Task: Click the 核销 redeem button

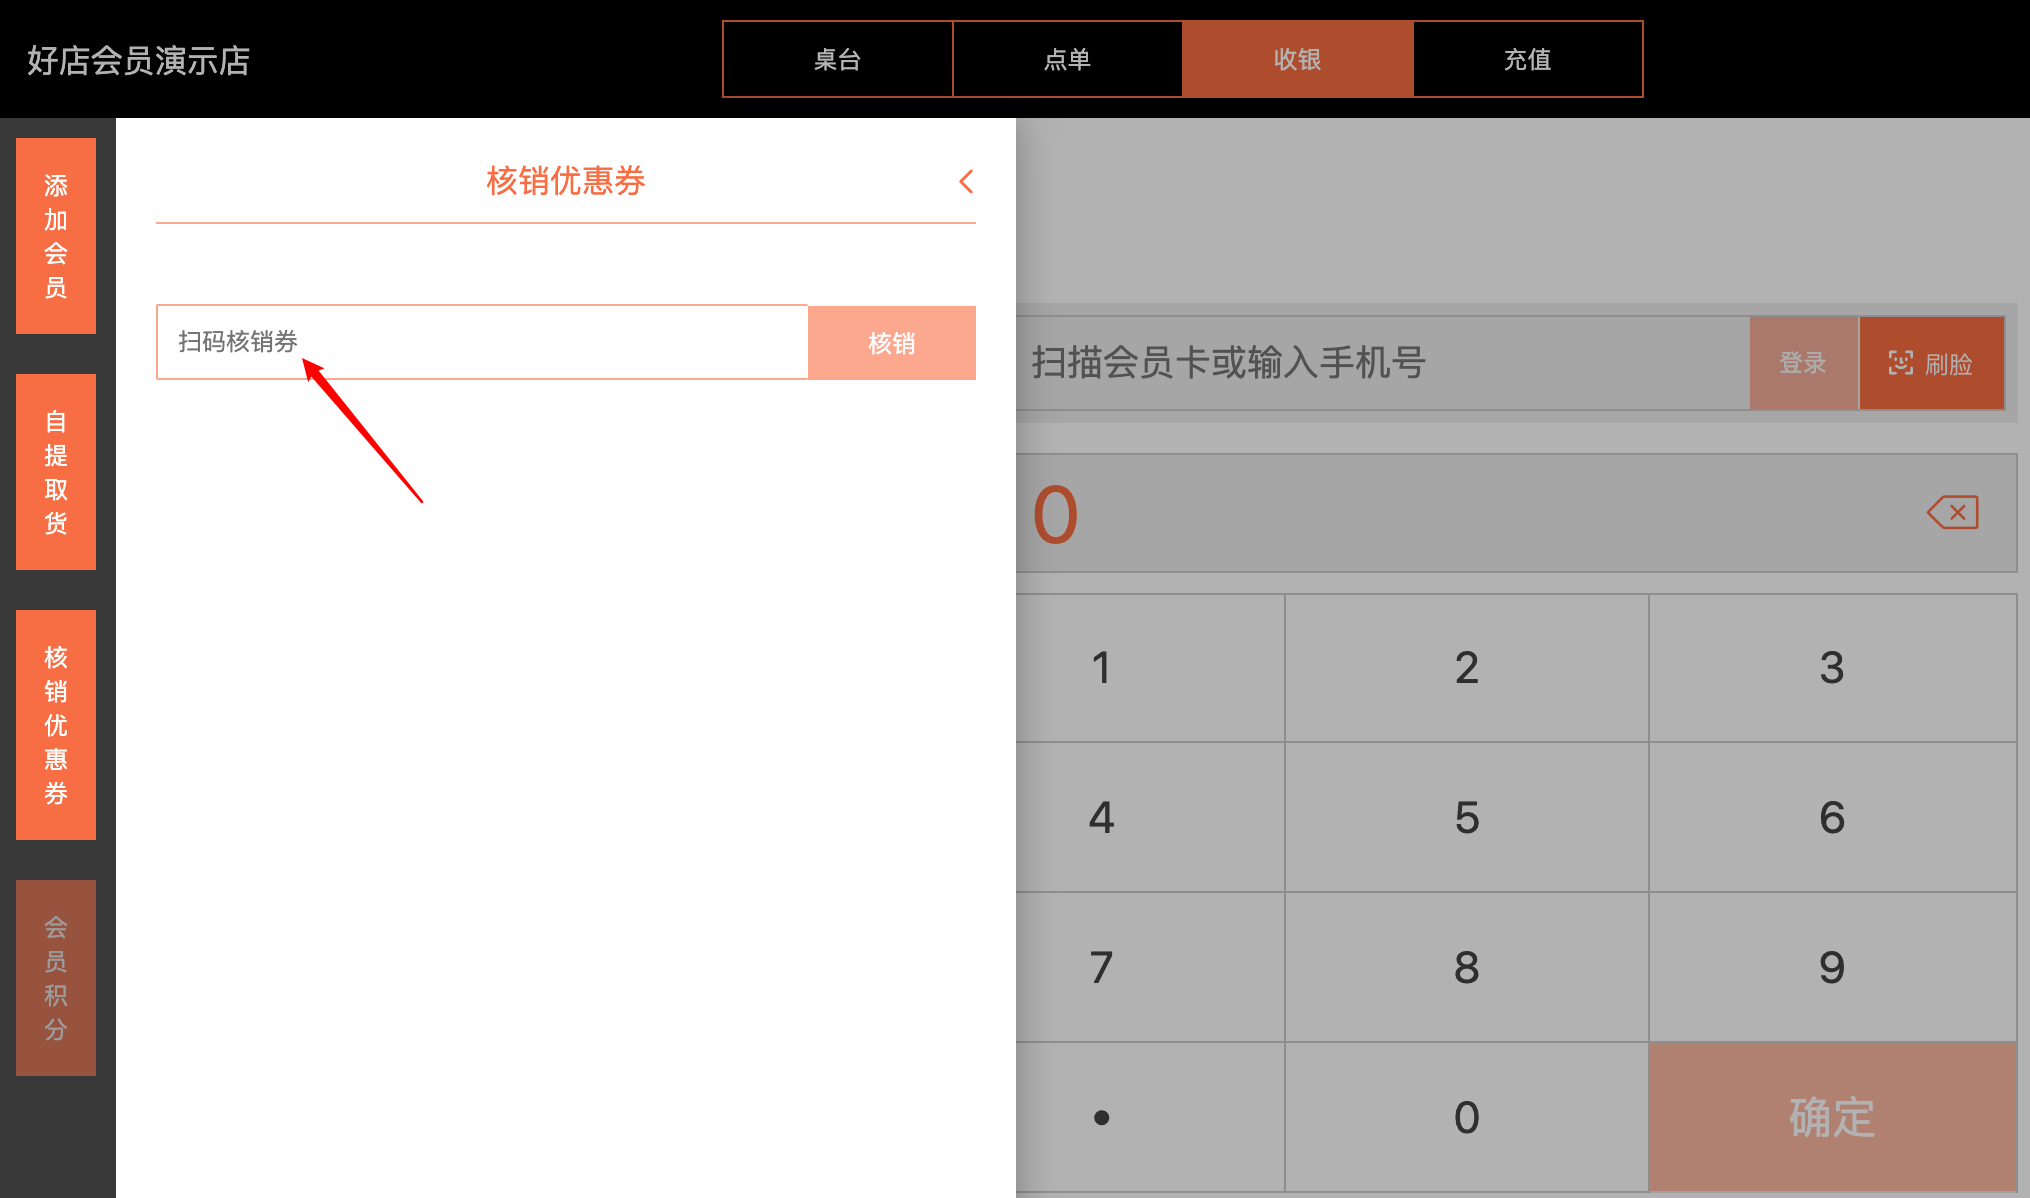Action: [892, 342]
